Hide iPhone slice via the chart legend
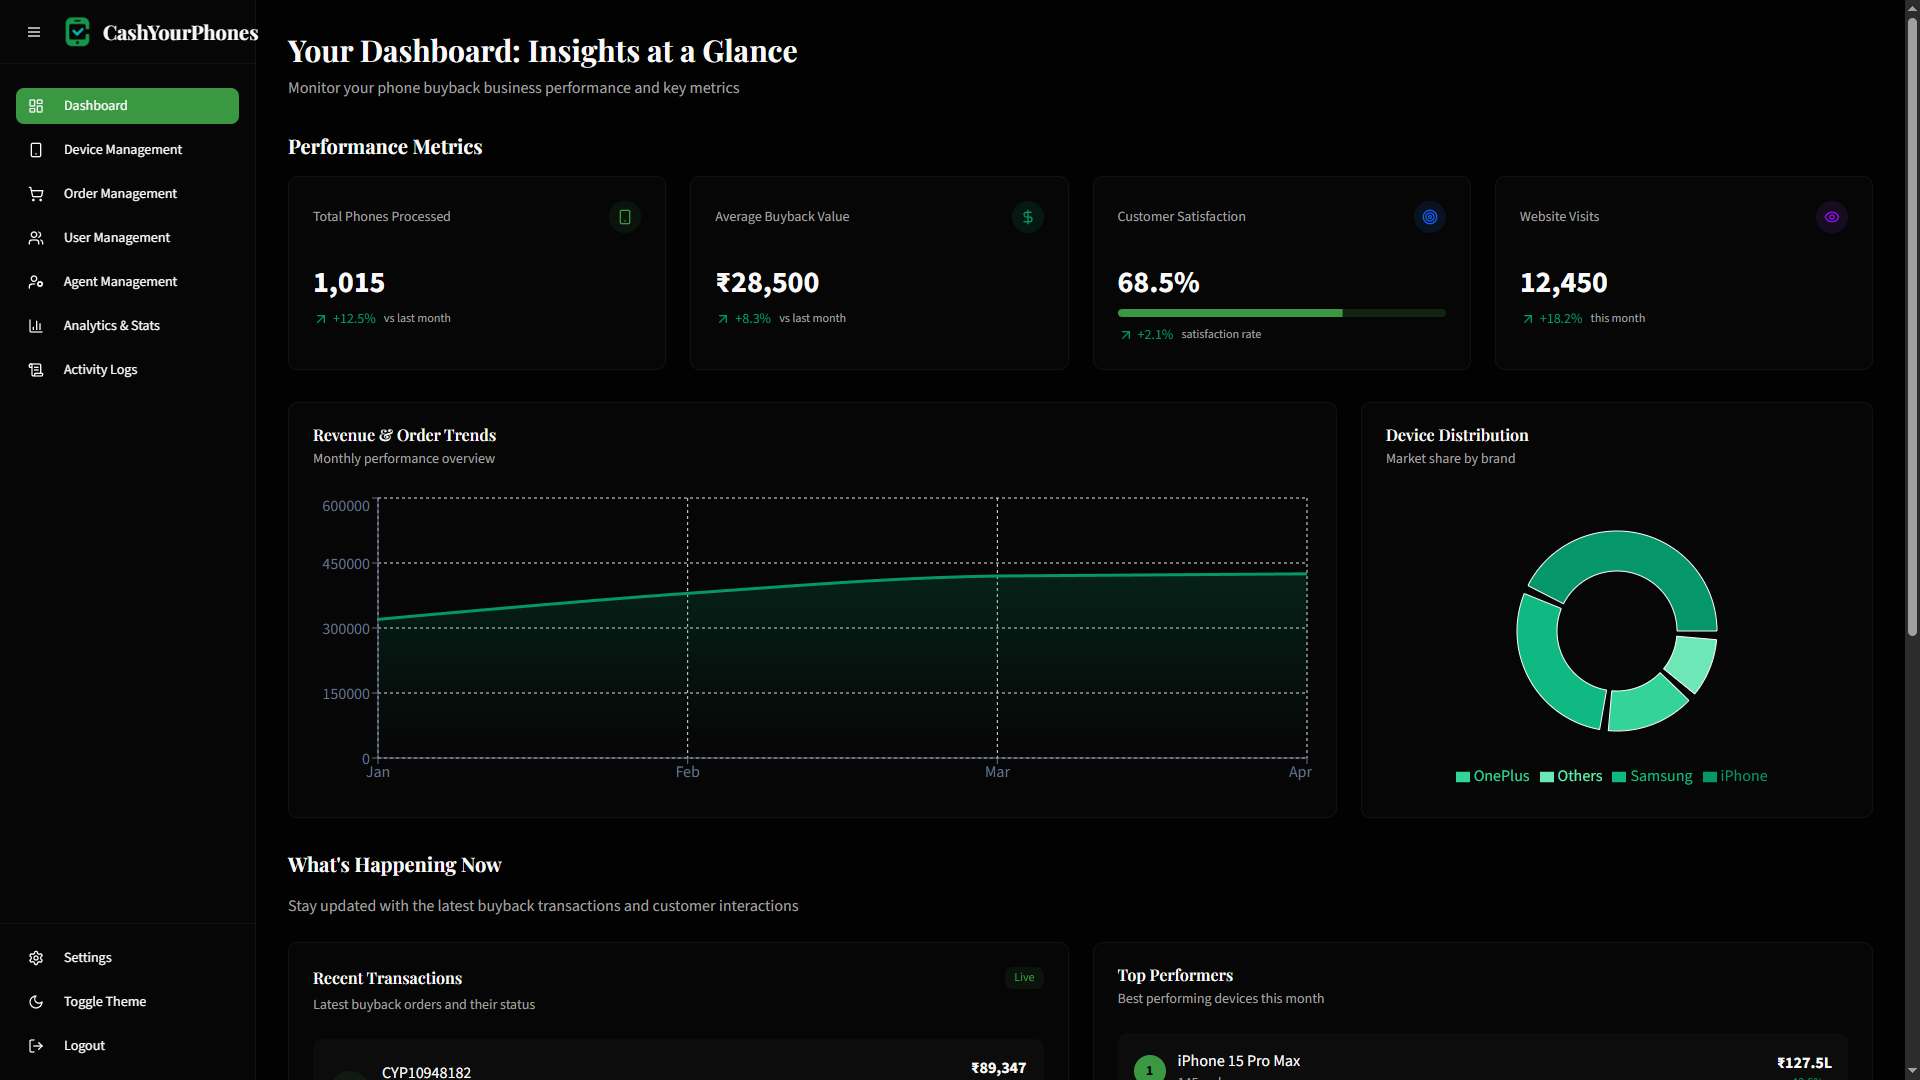This screenshot has width=1920, height=1080. coord(1737,776)
